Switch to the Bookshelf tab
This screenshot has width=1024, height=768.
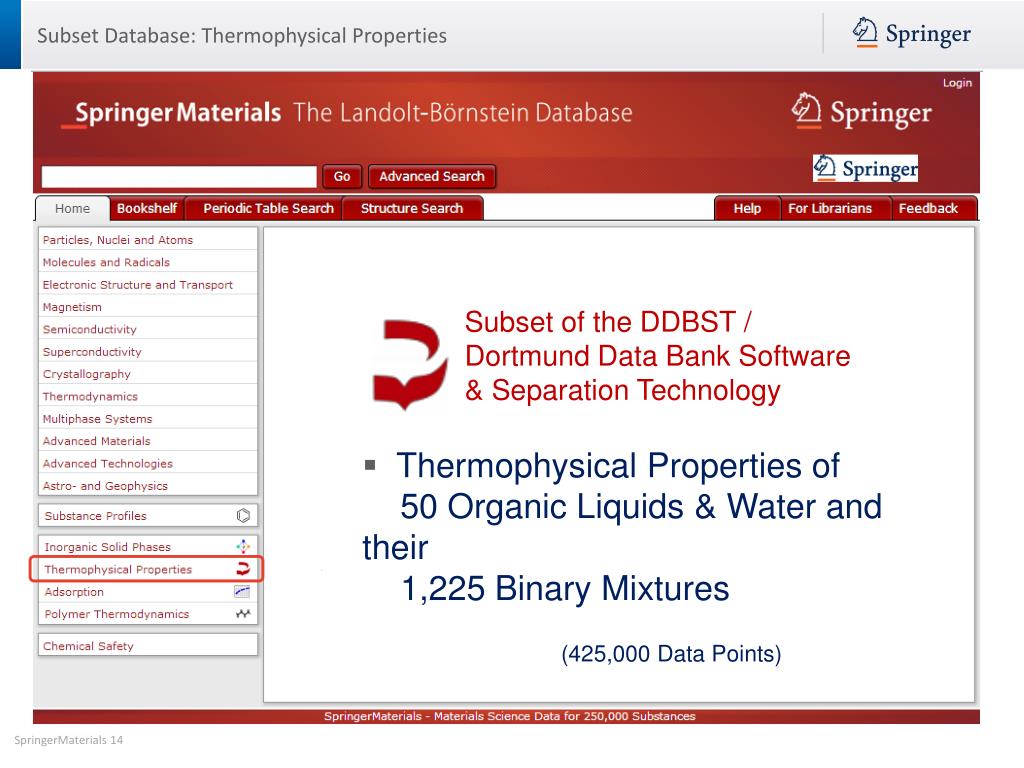click(147, 208)
